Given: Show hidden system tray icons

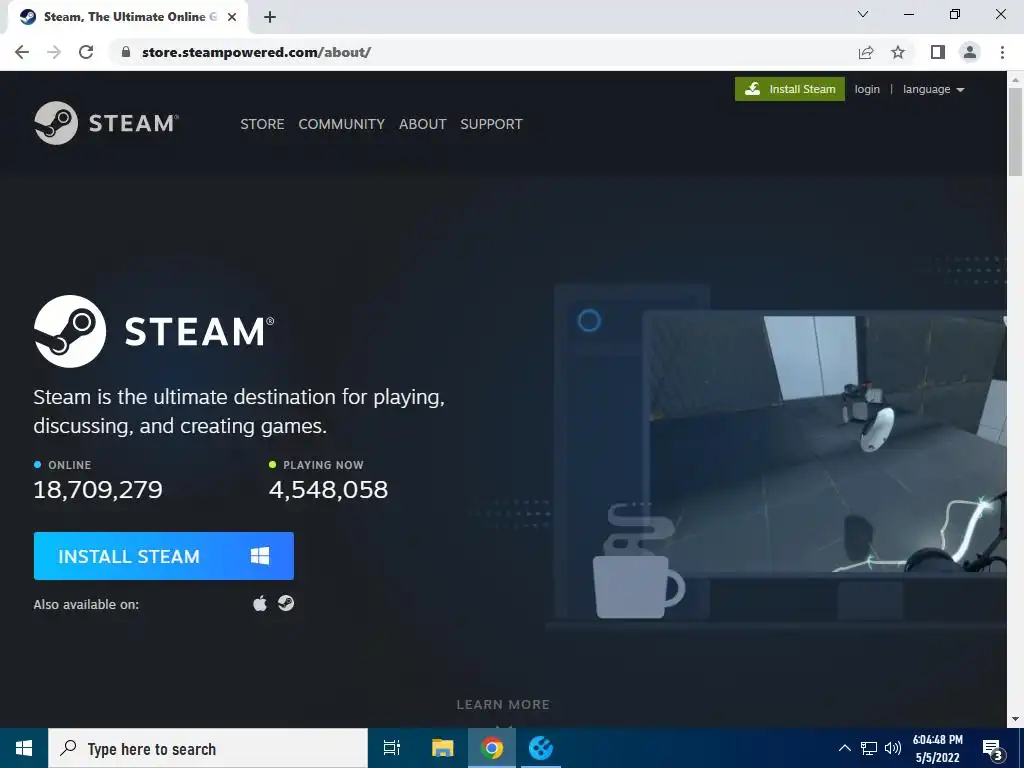Looking at the screenshot, I should point(844,748).
